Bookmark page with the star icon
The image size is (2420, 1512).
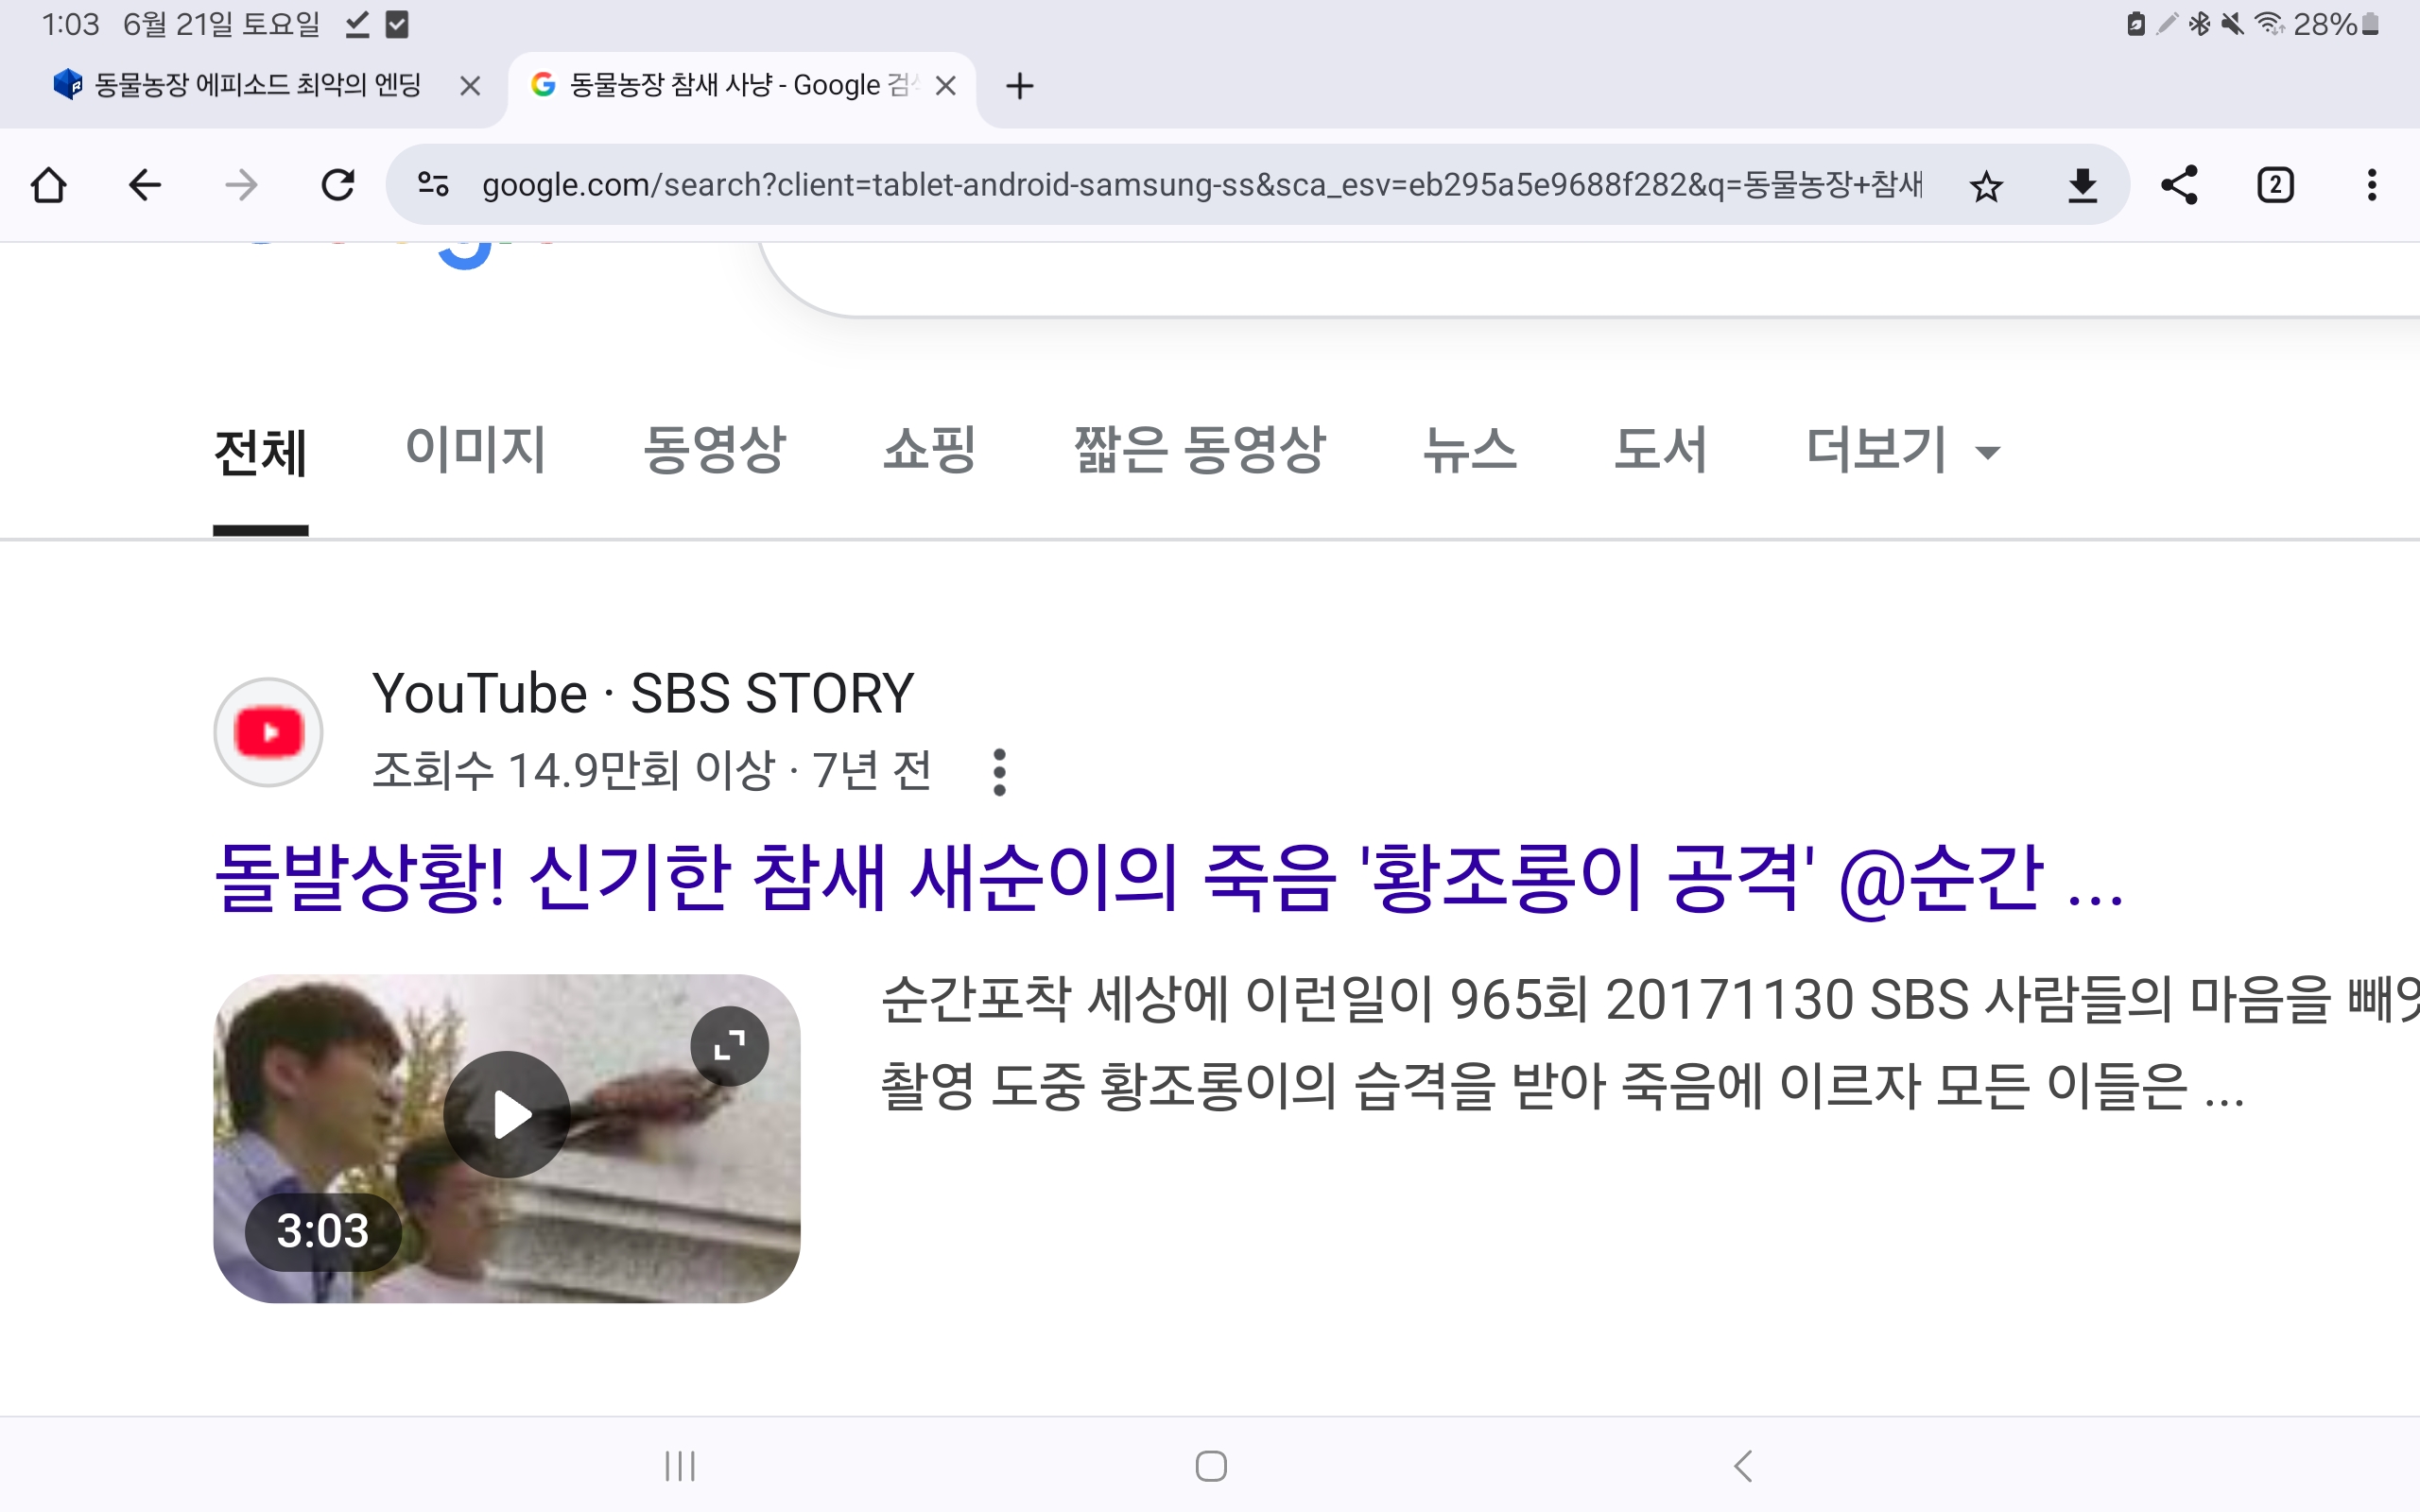click(x=1986, y=186)
